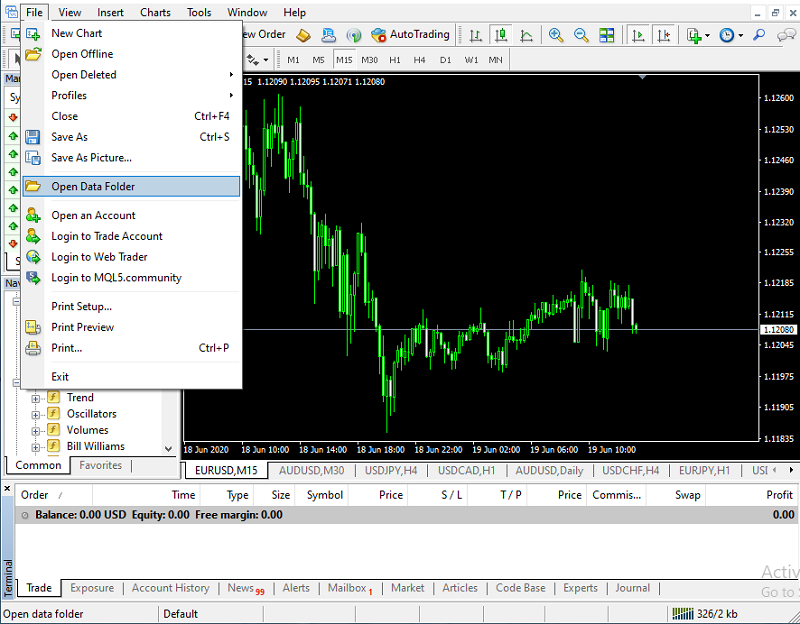Zoom in on the chart
Screen dimensions: 800x624
pos(556,35)
